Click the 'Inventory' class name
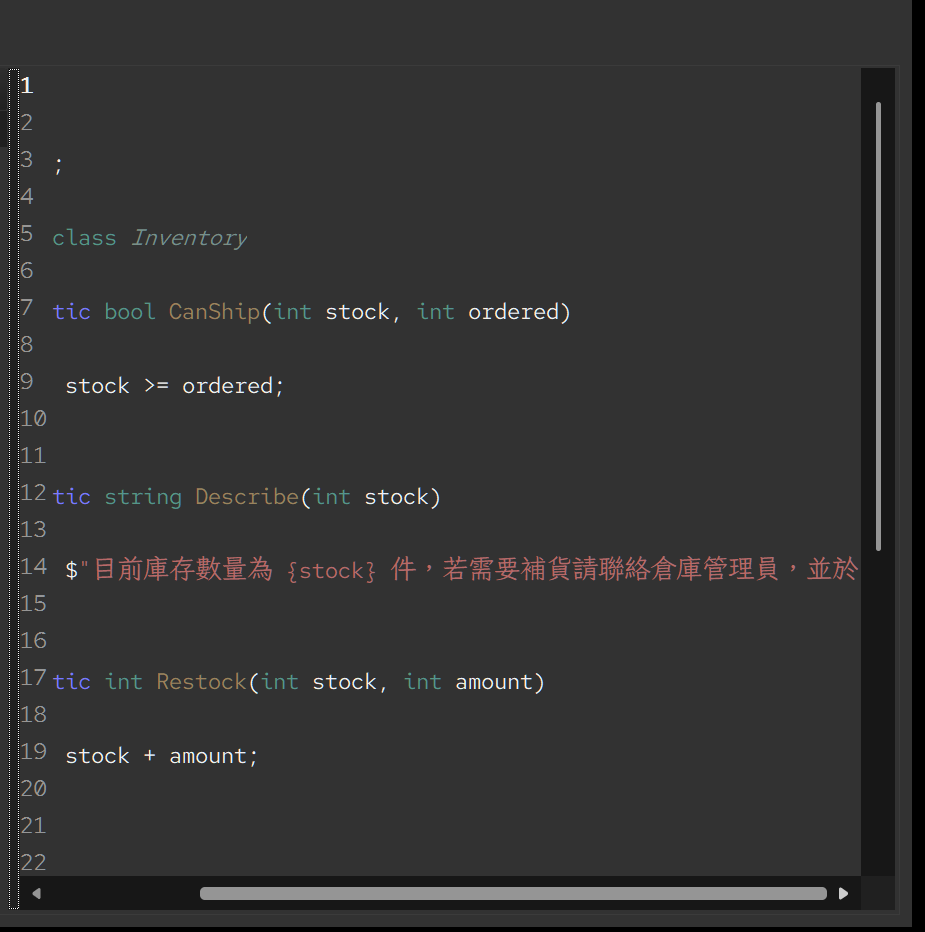Image resolution: width=925 pixels, height=932 pixels. click(x=189, y=238)
